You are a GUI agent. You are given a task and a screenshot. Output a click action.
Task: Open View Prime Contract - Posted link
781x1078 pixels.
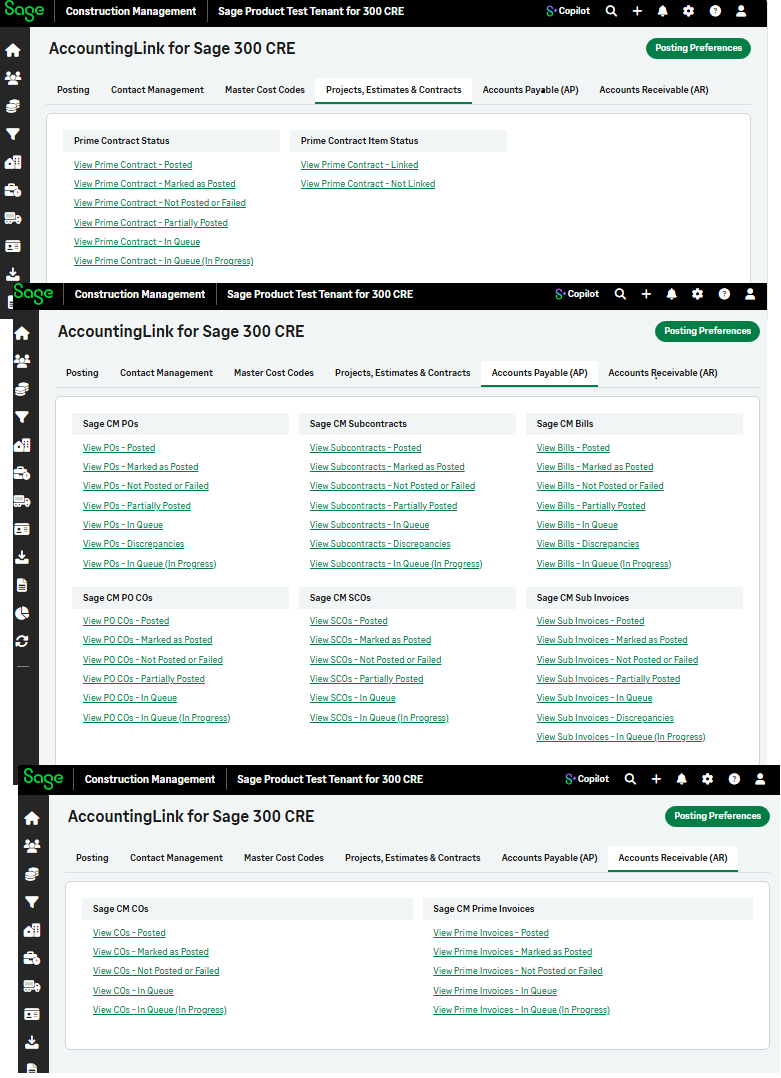coord(133,165)
